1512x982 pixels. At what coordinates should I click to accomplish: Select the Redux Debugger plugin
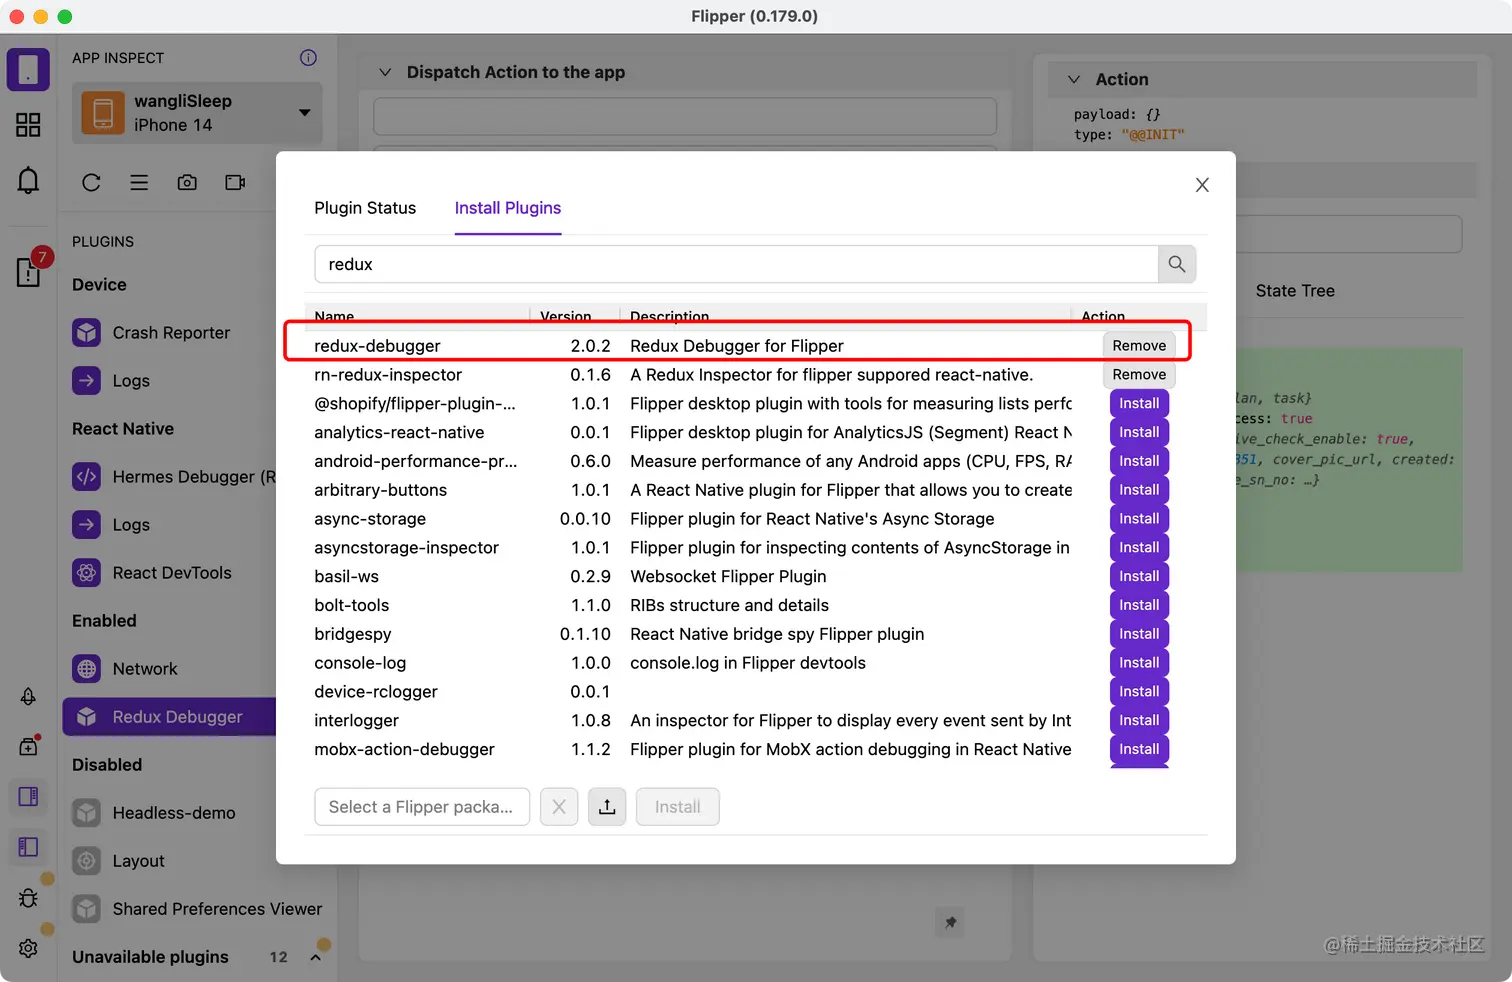(170, 716)
